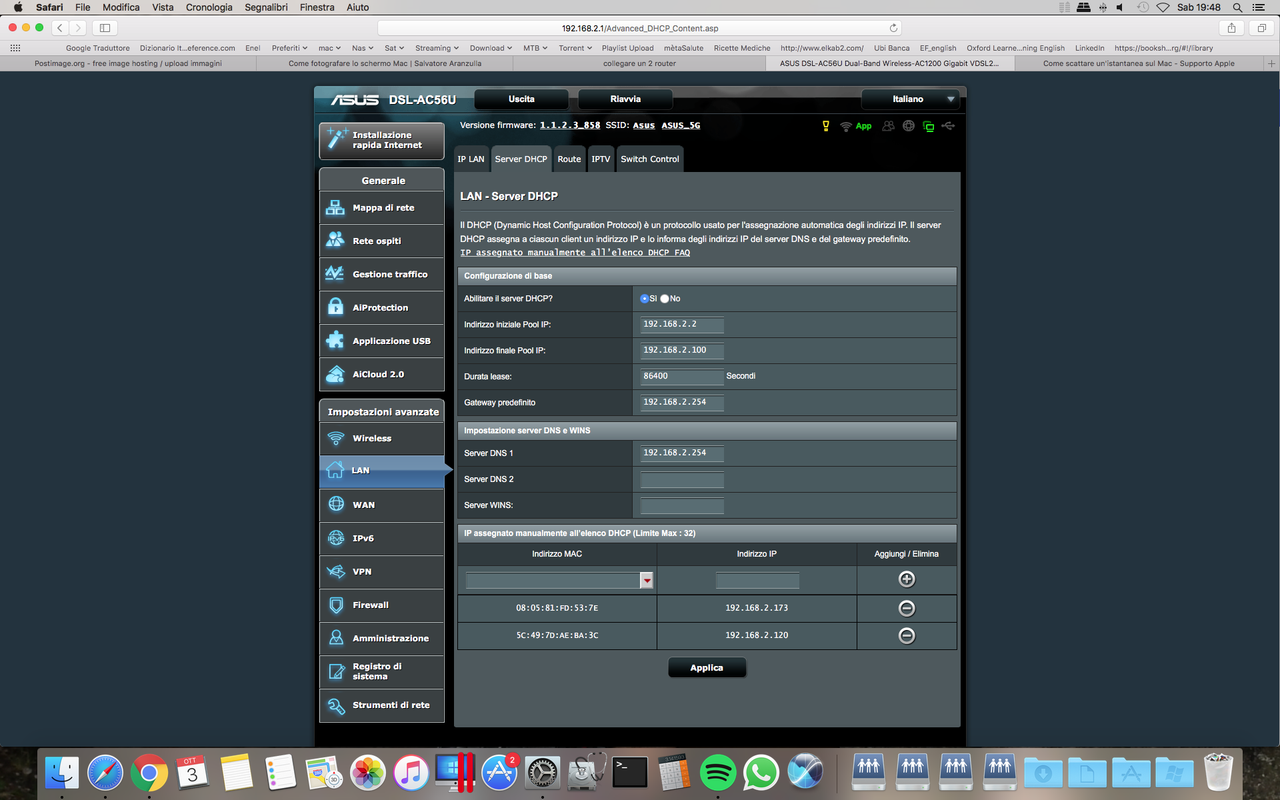Switch to IP LAN tab
Screen dimensions: 1280x800
coord(471,159)
